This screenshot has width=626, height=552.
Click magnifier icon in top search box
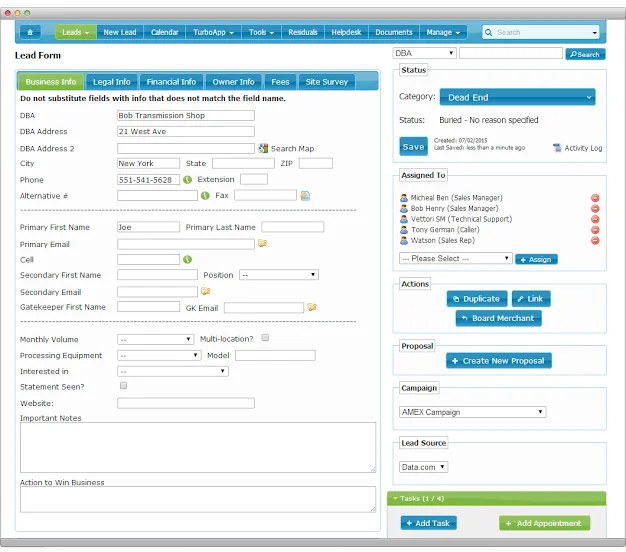click(x=488, y=32)
